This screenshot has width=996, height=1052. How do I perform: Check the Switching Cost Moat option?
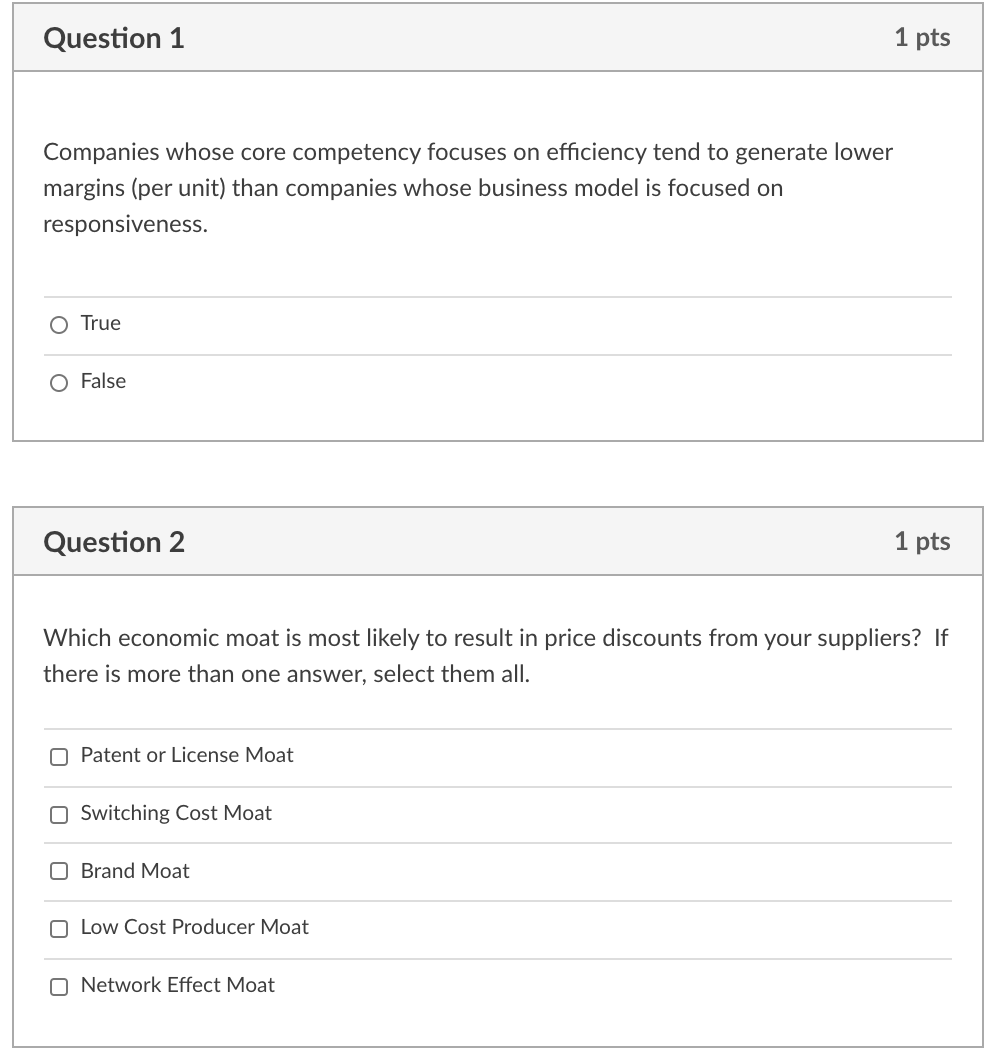coord(59,815)
